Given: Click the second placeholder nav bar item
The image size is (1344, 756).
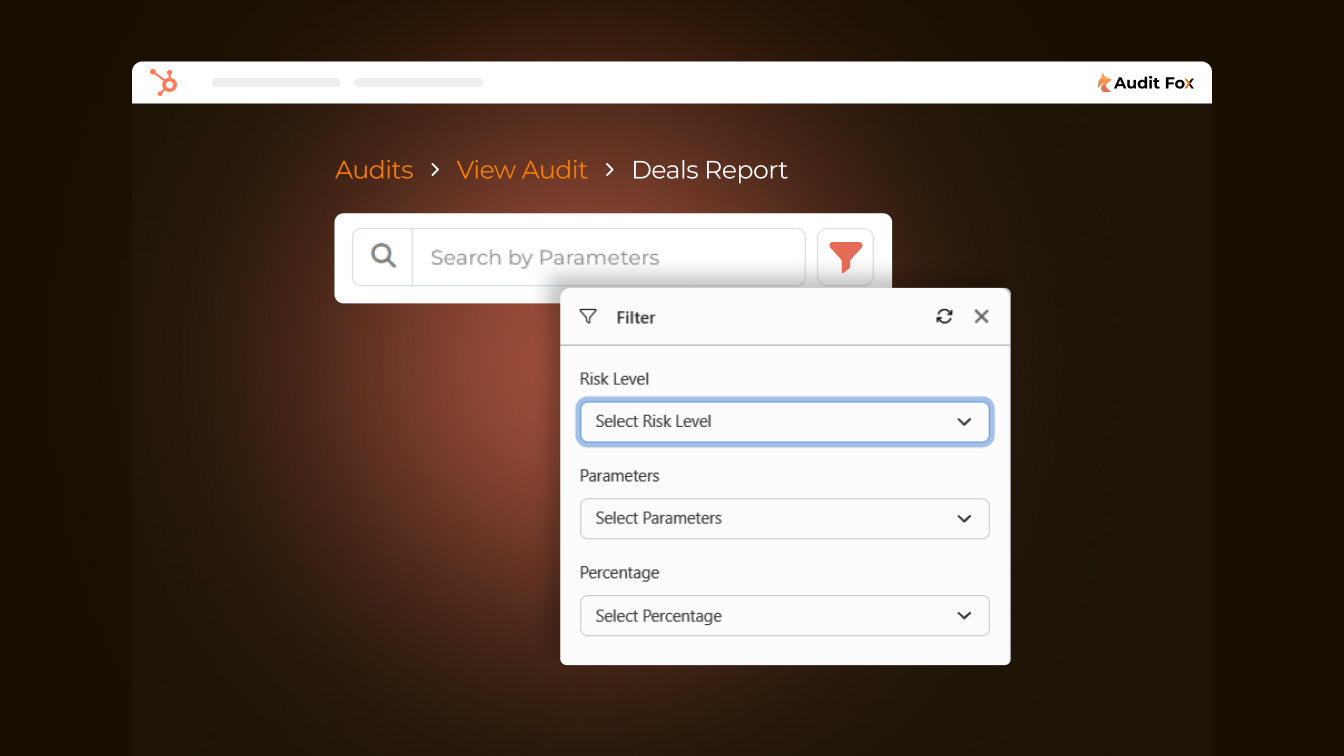Looking at the screenshot, I should pyautogui.click(x=418, y=82).
